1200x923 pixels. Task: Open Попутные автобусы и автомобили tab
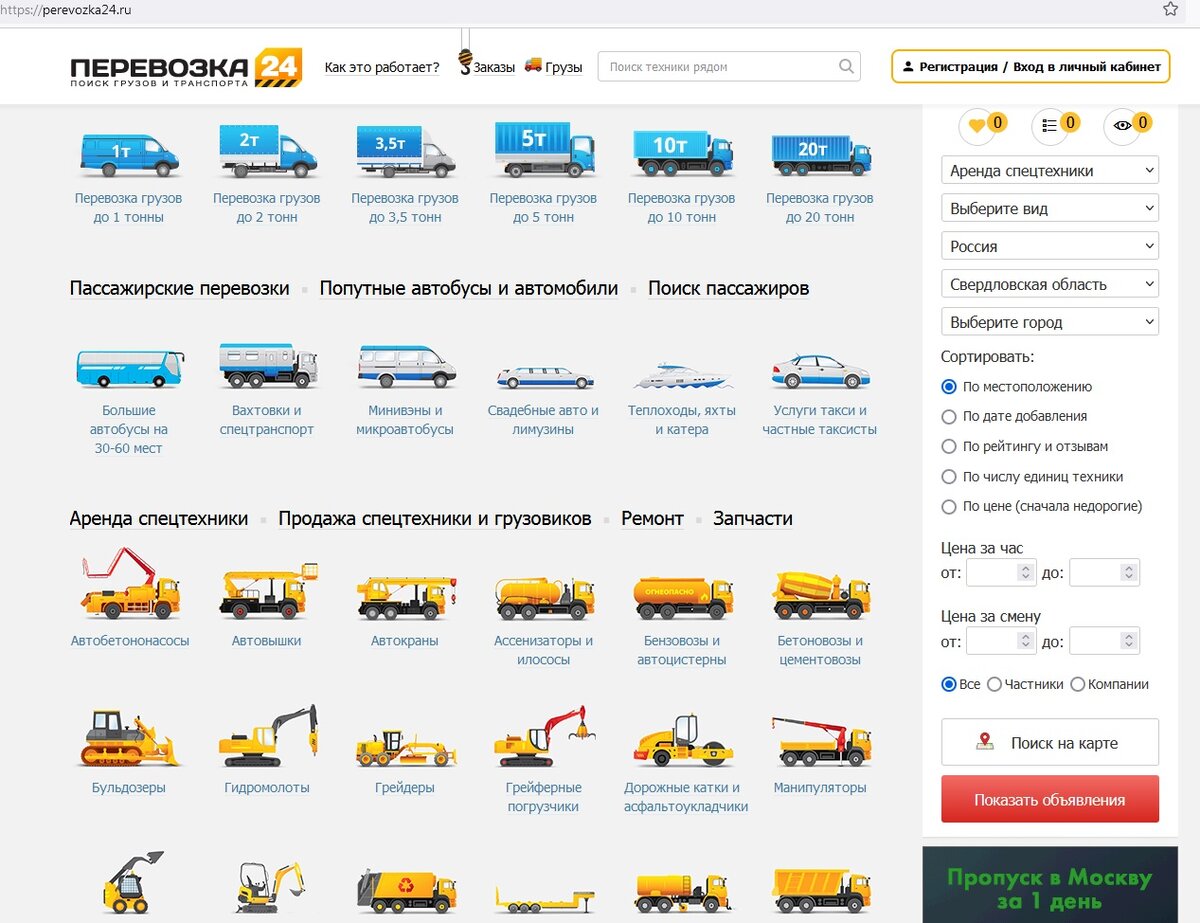468,288
